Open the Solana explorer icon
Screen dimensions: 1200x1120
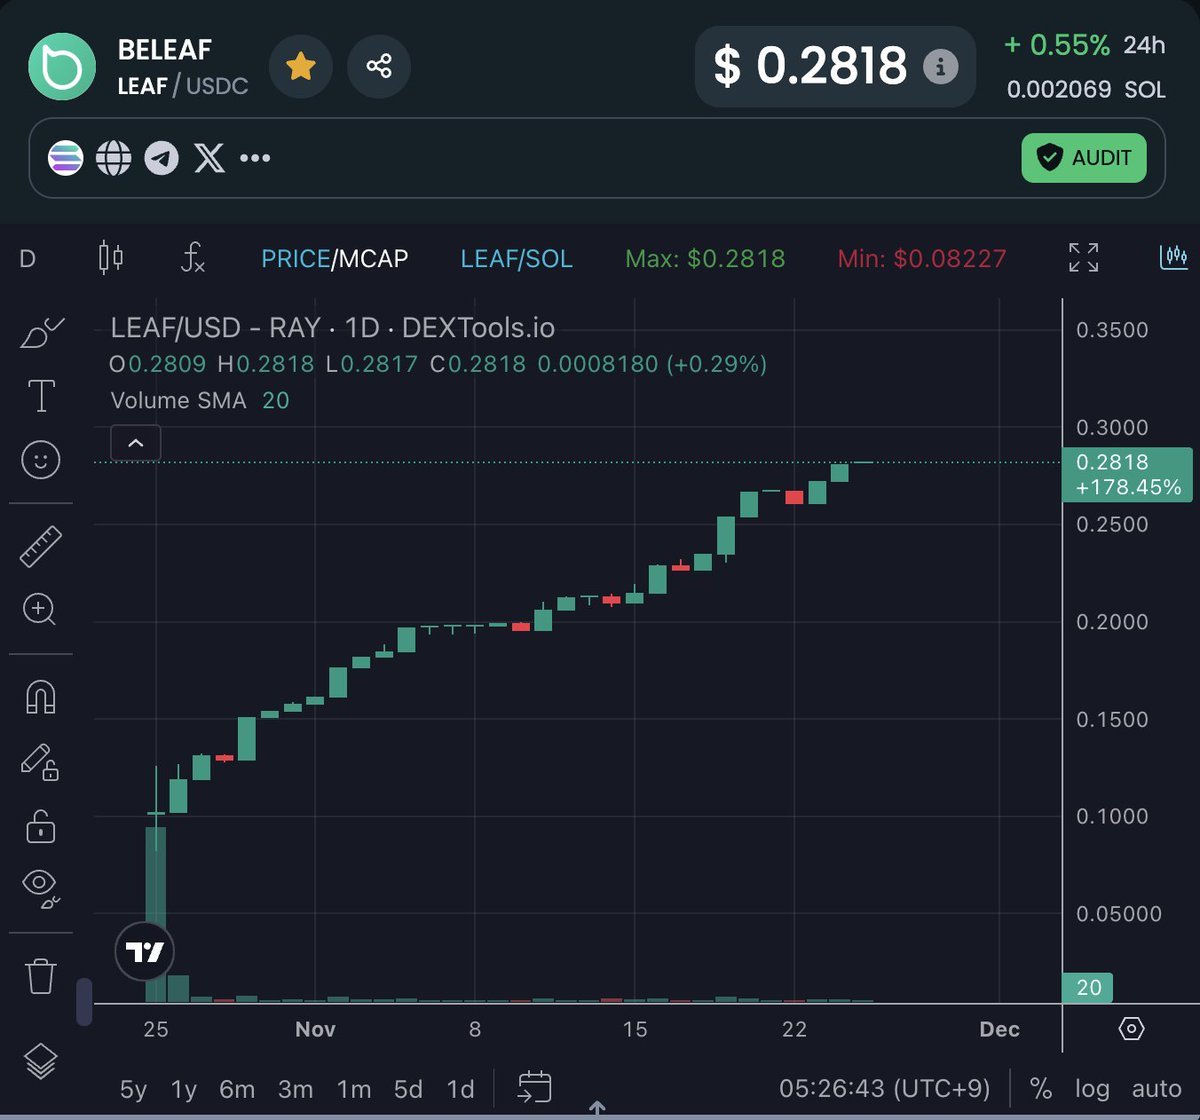(x=66, y=158)
